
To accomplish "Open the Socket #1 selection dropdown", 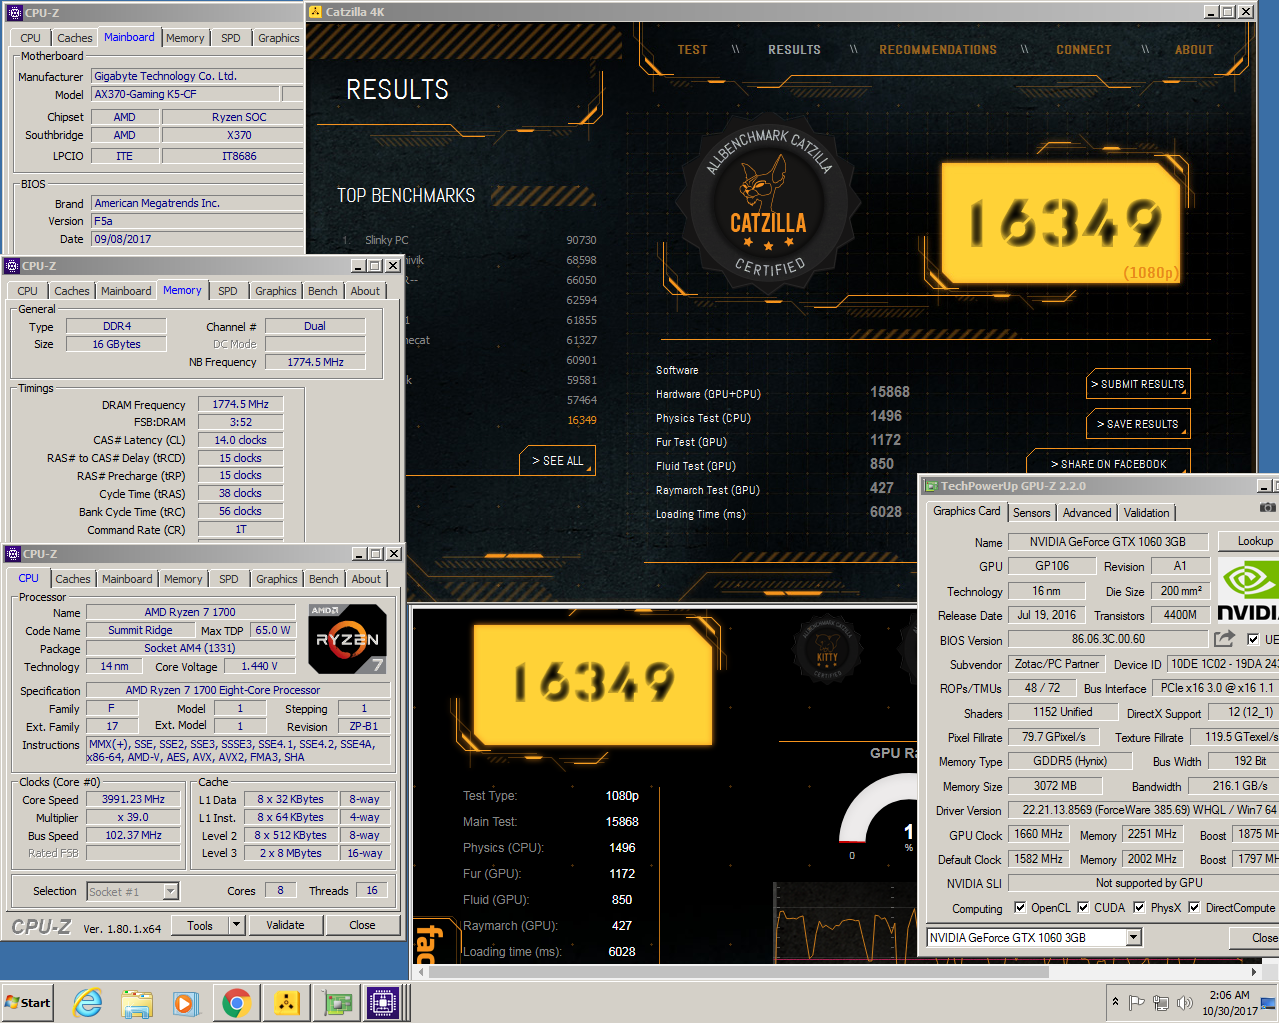I will coord(170,891).
